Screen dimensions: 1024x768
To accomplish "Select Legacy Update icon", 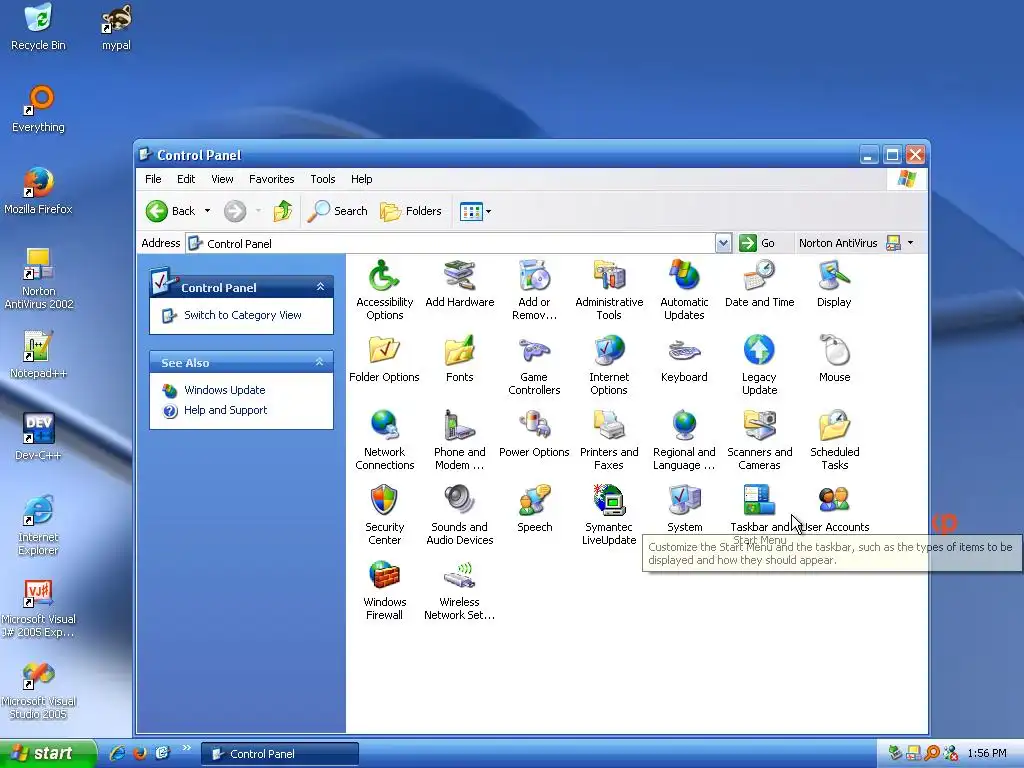I will tap(760, 351).
